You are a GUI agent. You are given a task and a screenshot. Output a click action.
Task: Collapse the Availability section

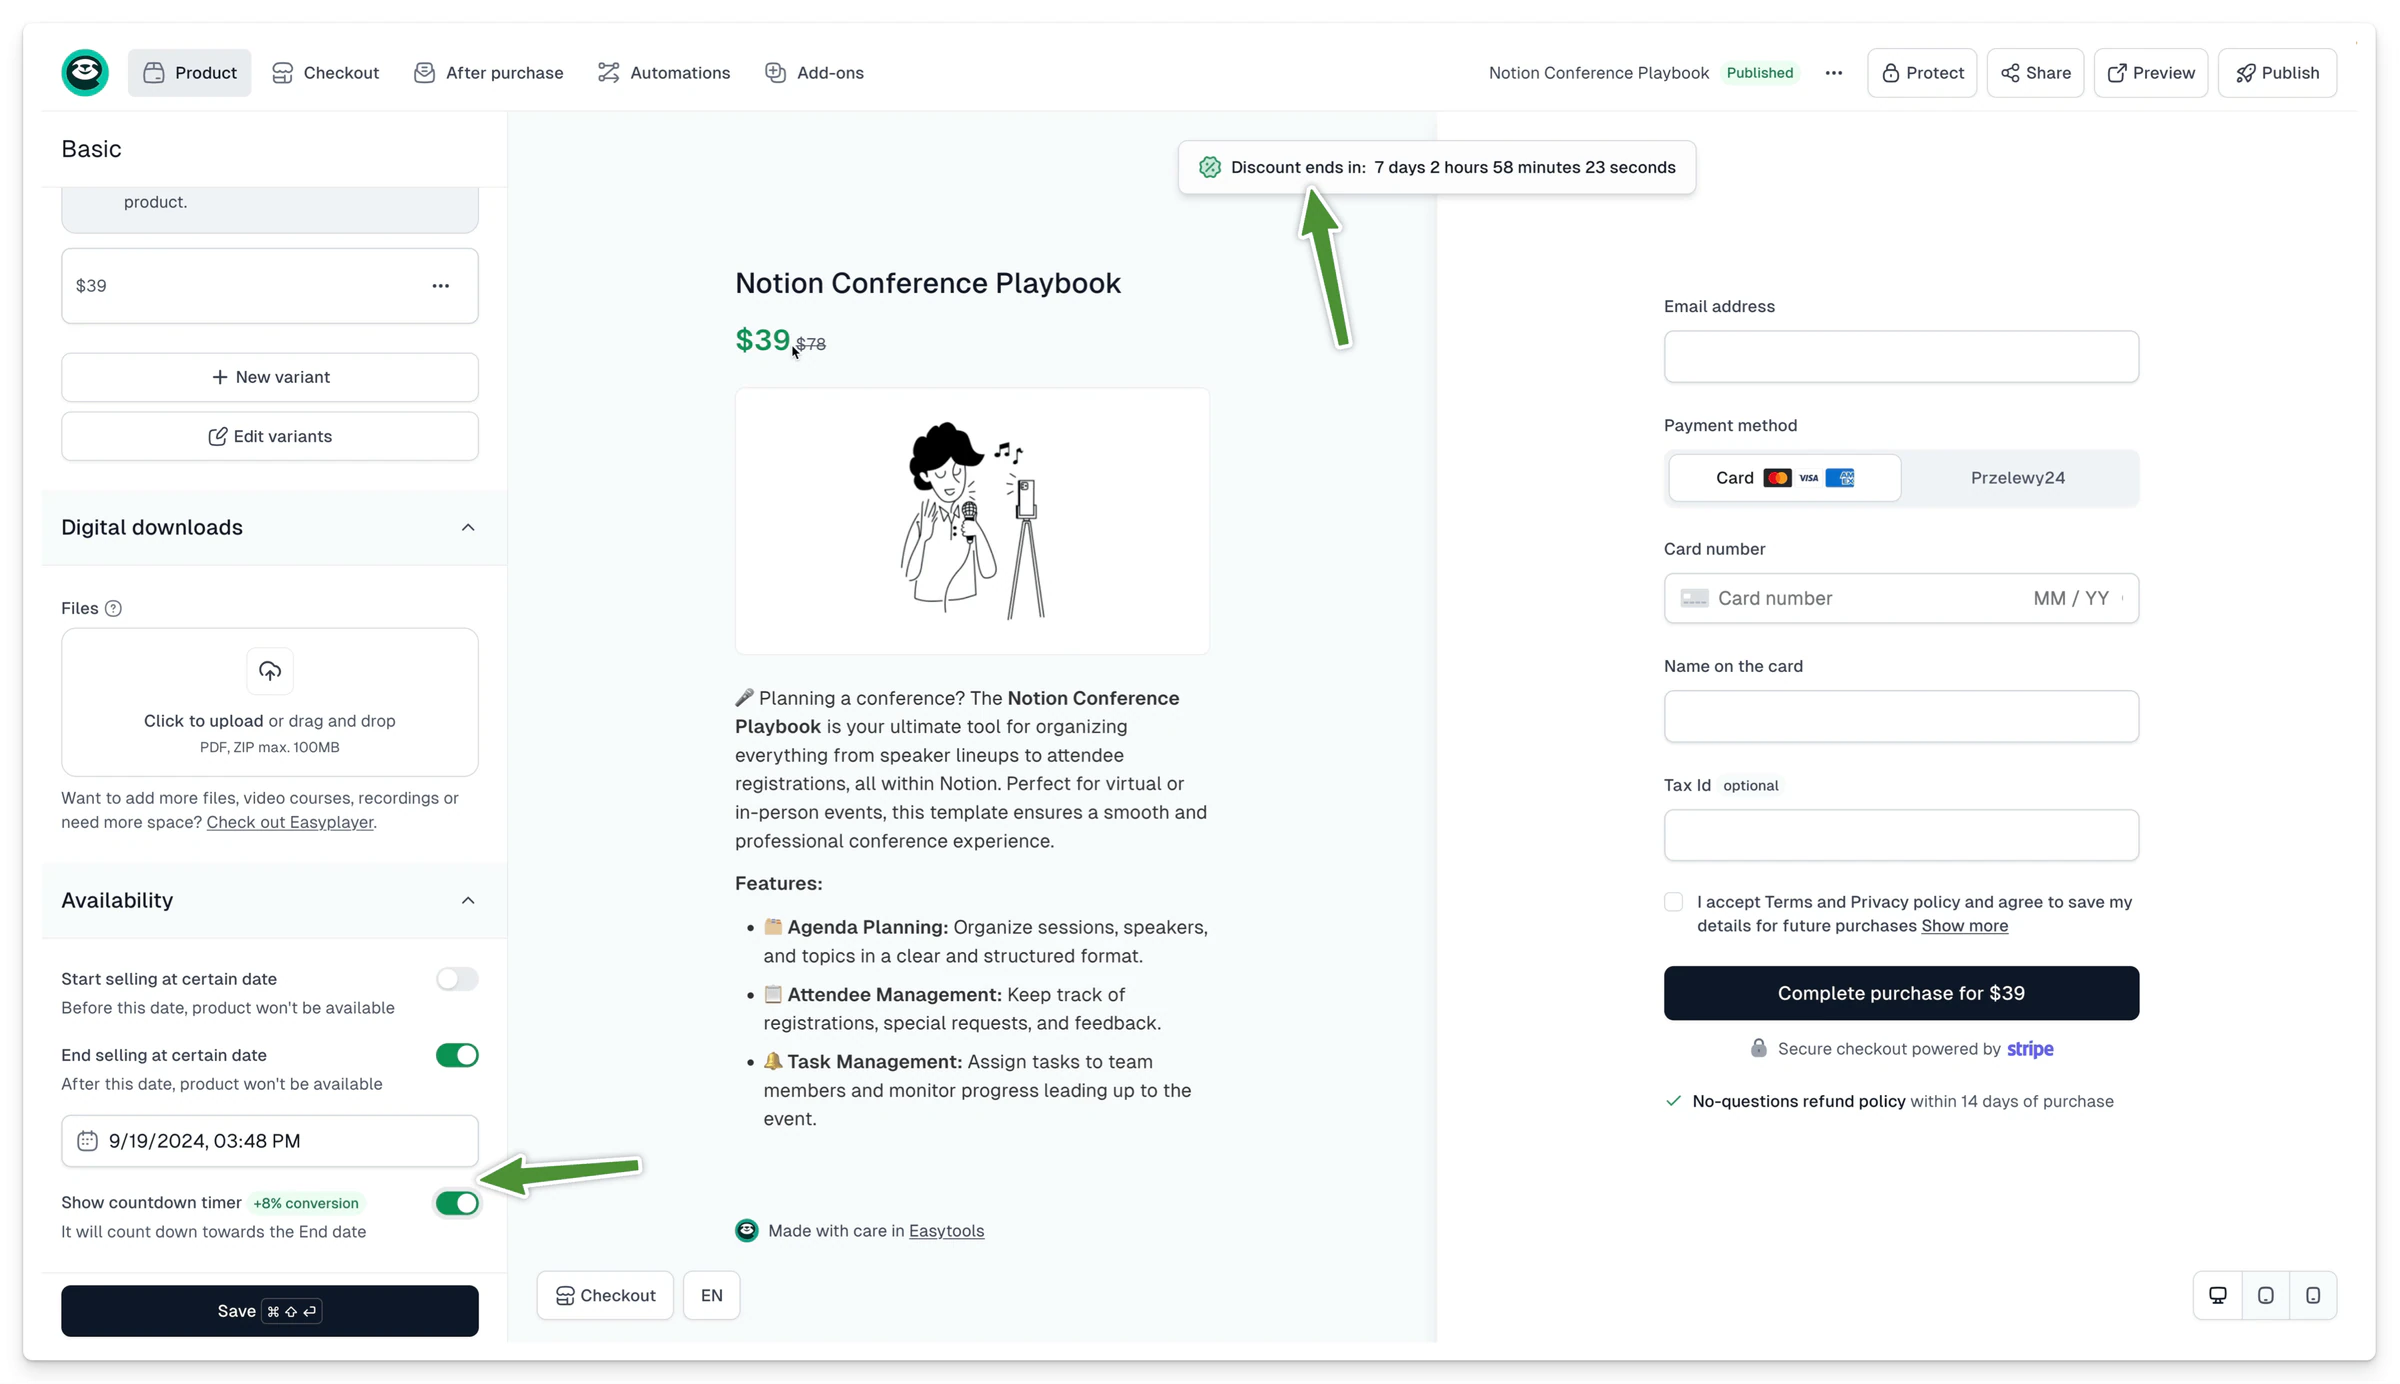click(468, 901)
